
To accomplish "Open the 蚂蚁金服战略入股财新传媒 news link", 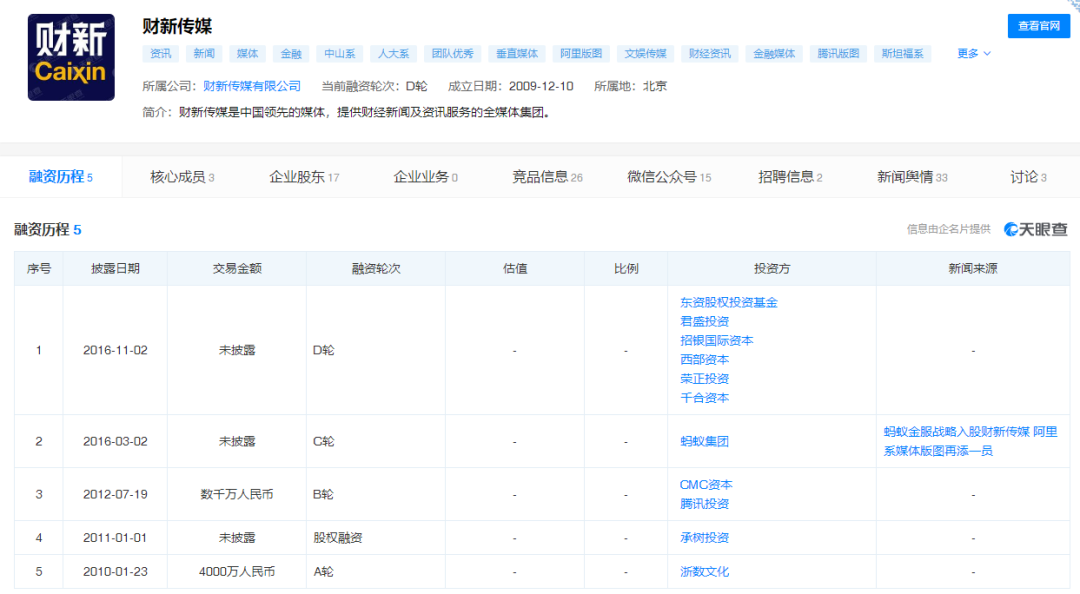I will point(956,432).
